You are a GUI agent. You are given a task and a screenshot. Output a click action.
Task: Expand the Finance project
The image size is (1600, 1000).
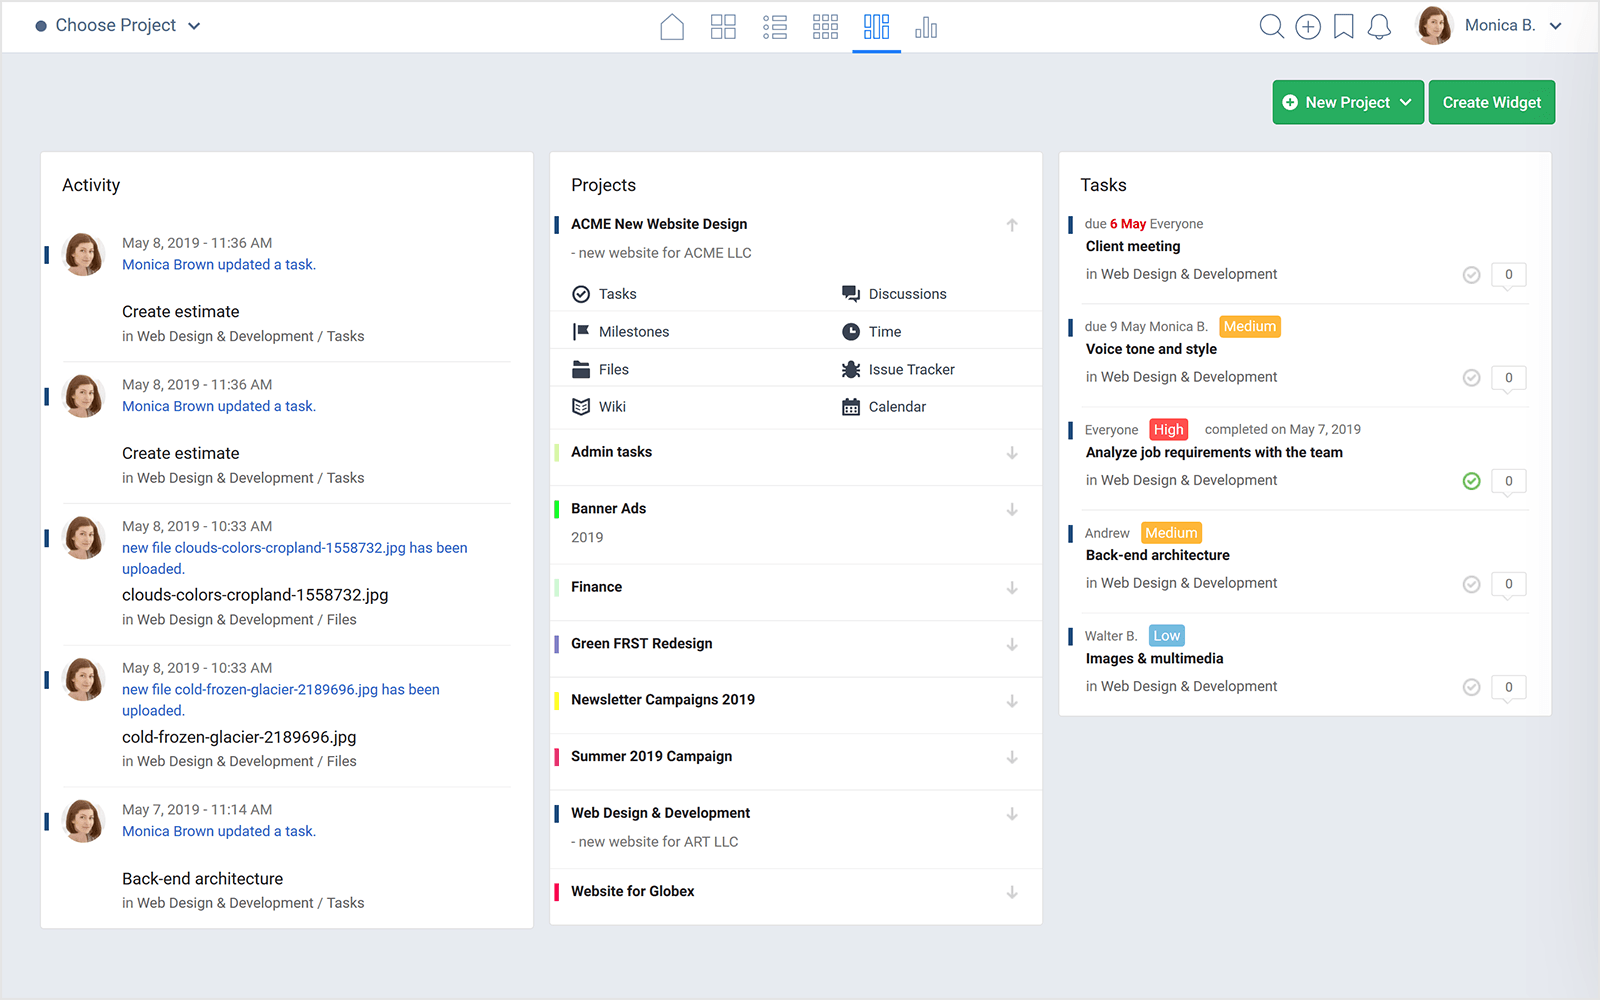point(1012,588)
